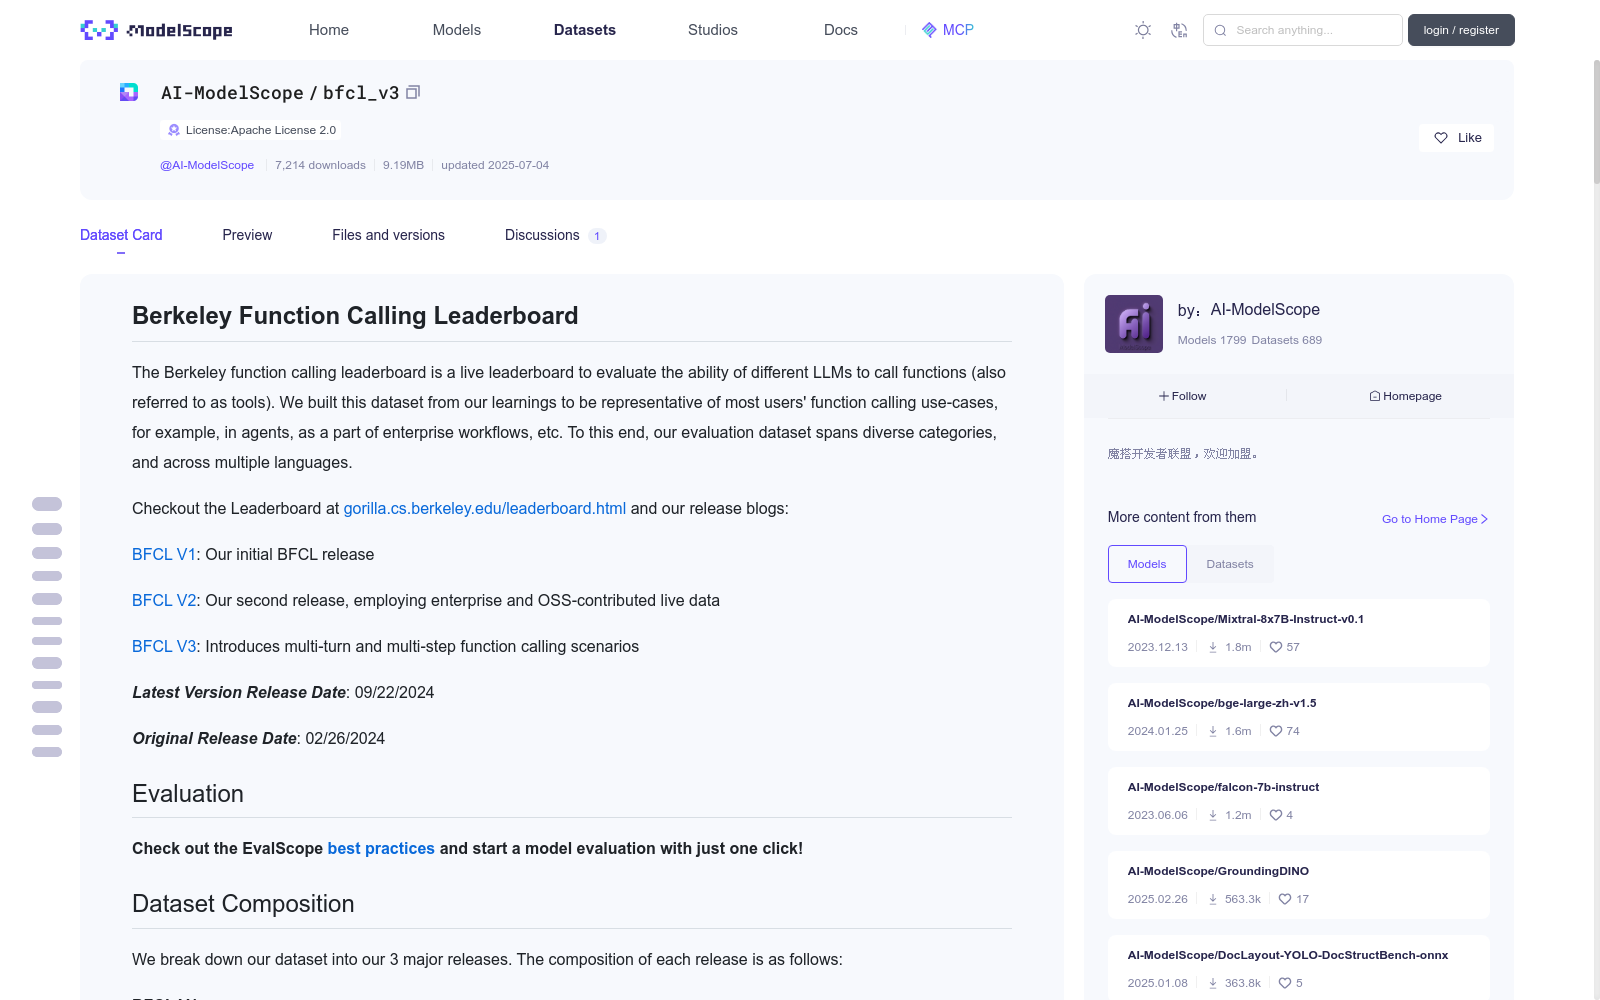The height and width of the screenshot is (1000, 1600).
Task: Click the ModelScope logo
Action: 156,30
